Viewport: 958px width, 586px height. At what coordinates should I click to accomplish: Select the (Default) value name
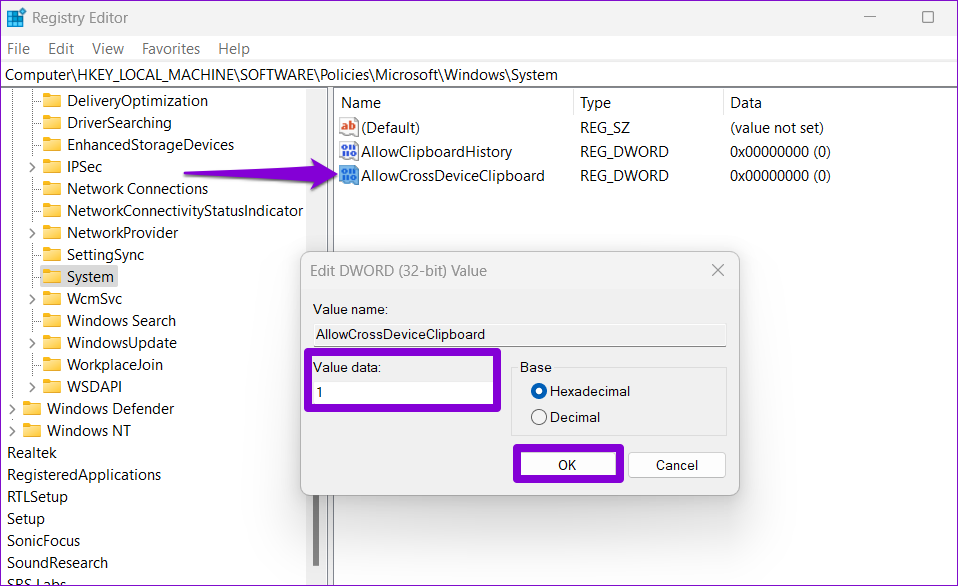pyautogui.click(x=390, y=128)
